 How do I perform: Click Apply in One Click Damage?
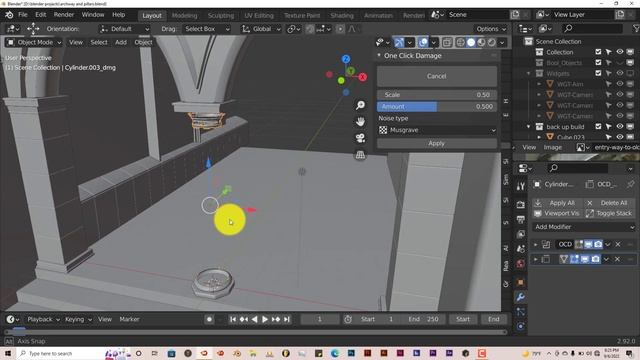[437, 143]
